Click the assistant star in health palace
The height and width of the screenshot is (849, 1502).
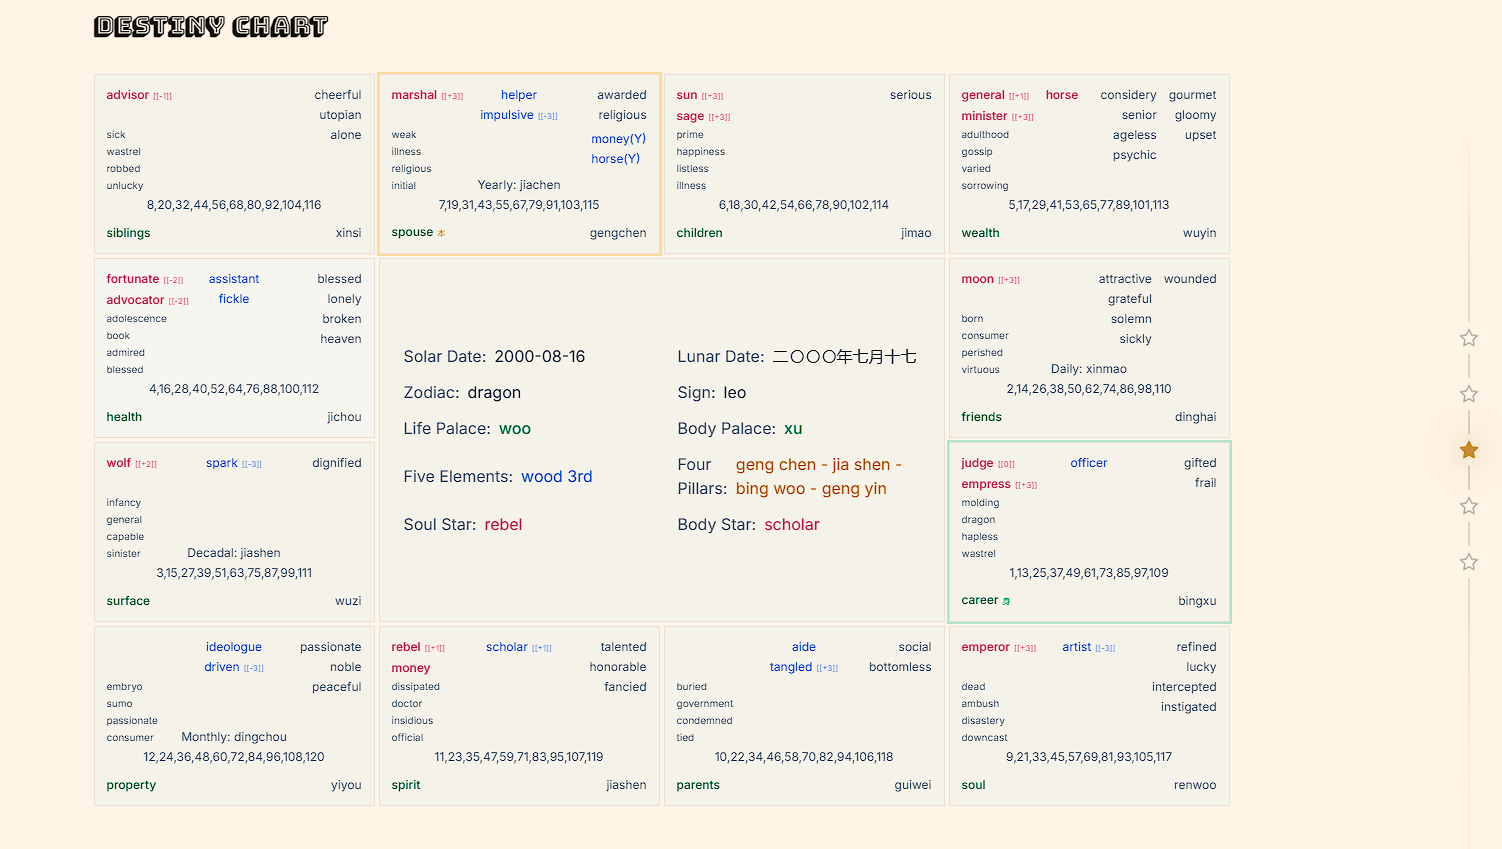[x=234, y=279]
